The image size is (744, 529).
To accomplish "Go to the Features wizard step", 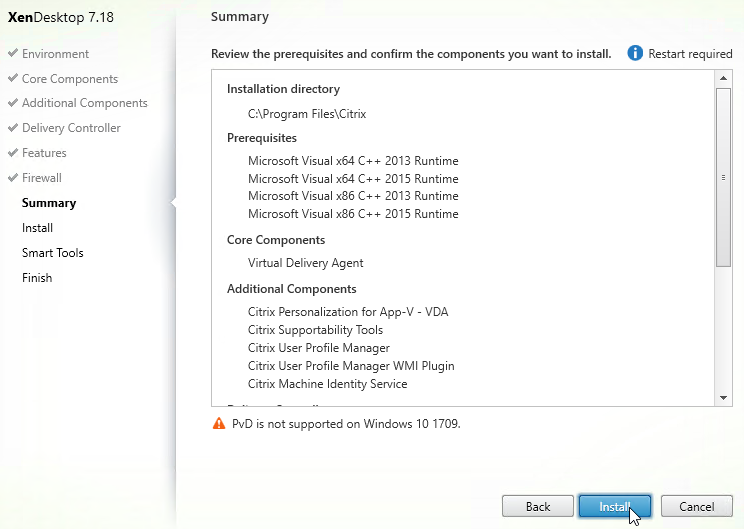I will coord(44,153).
